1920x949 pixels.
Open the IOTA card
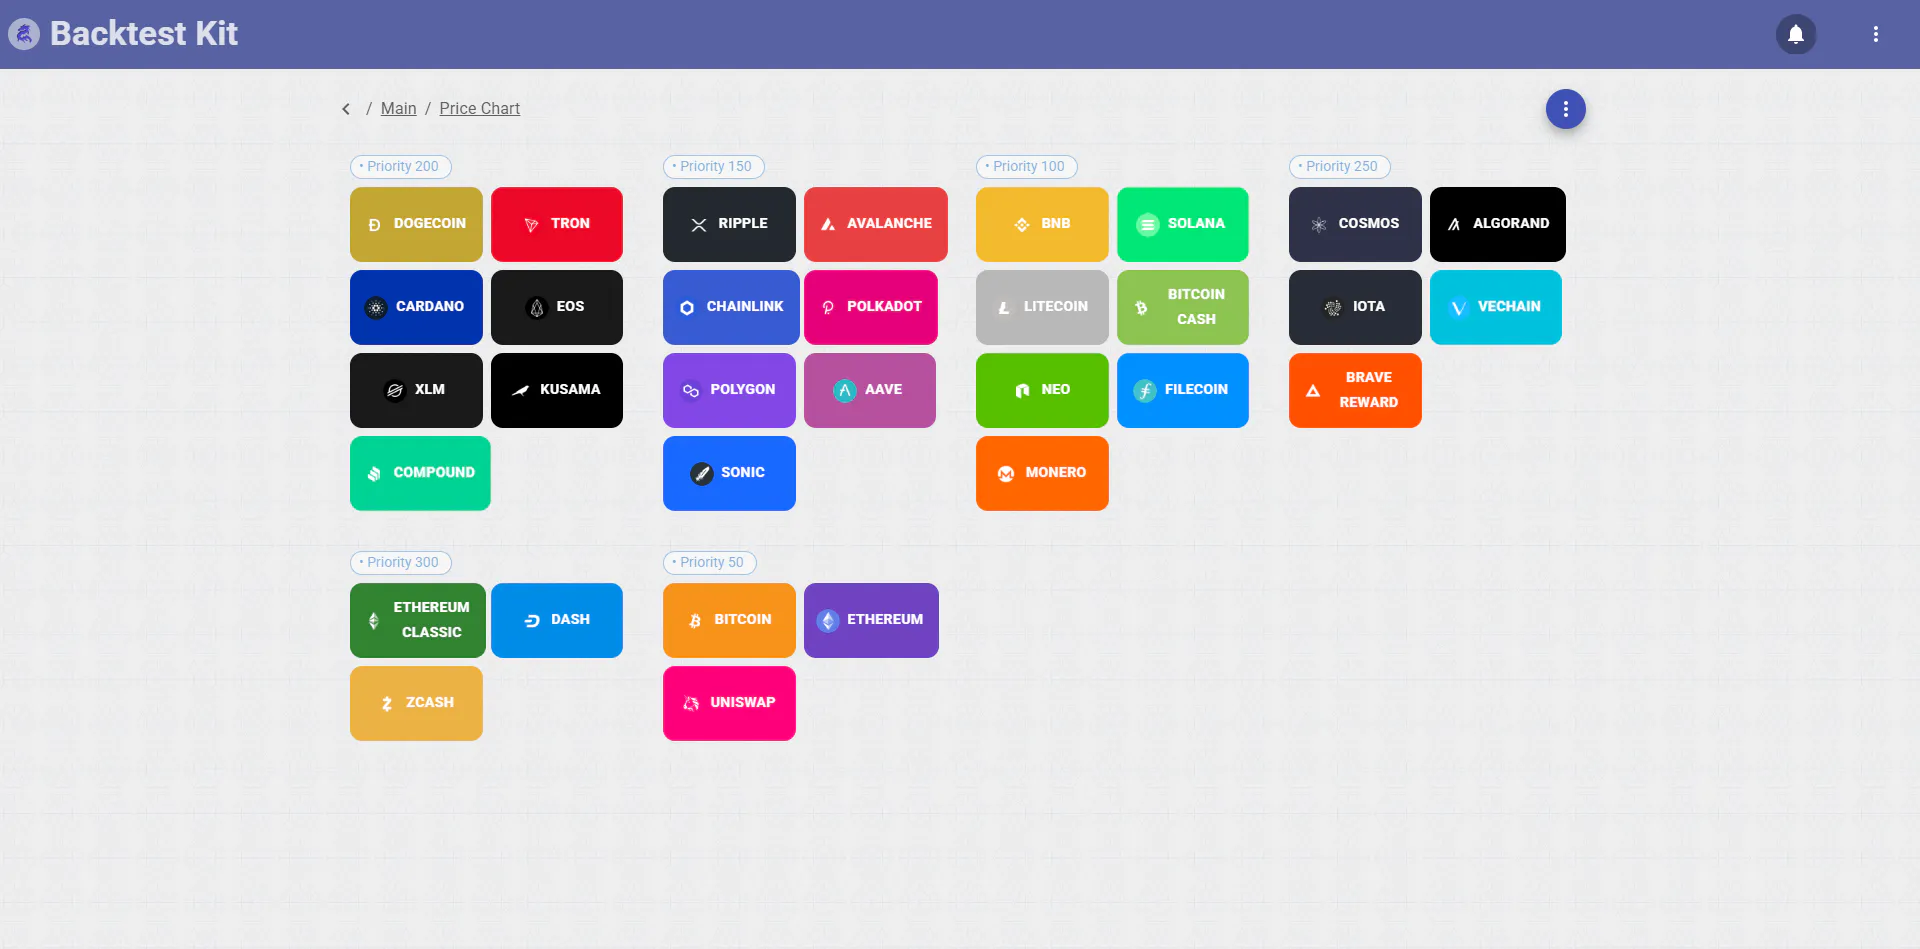tap(1355, 307)
